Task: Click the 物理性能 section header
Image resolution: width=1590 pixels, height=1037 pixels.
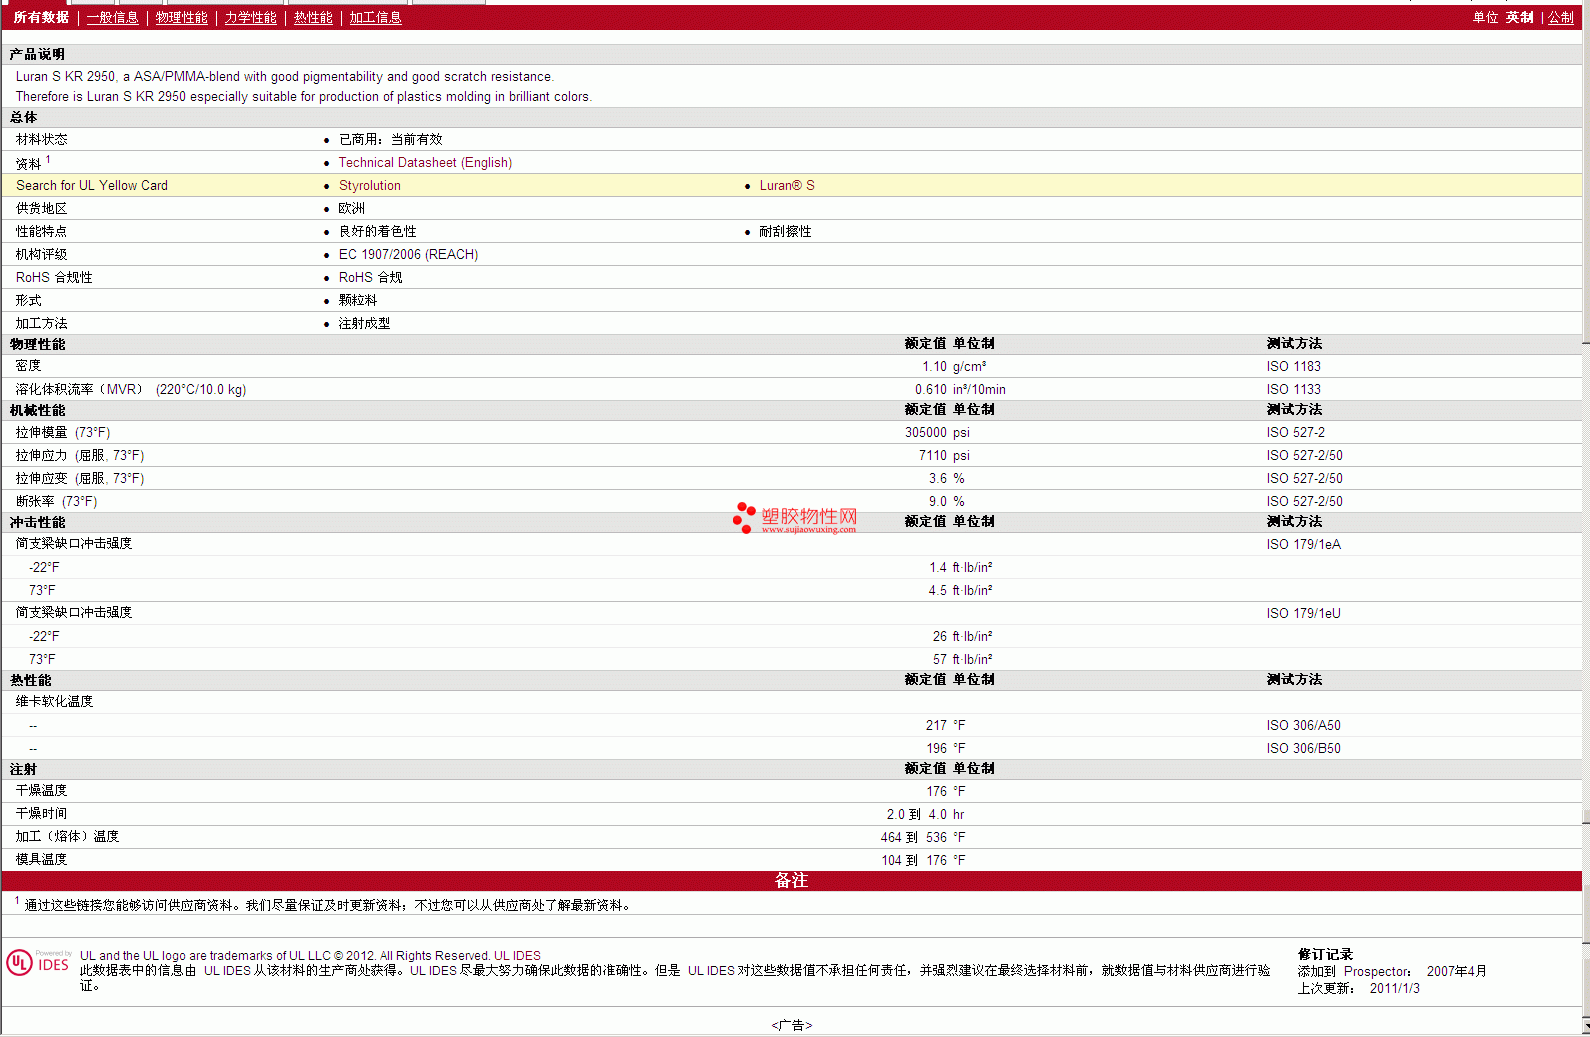Action: click(x=37, y=344)
